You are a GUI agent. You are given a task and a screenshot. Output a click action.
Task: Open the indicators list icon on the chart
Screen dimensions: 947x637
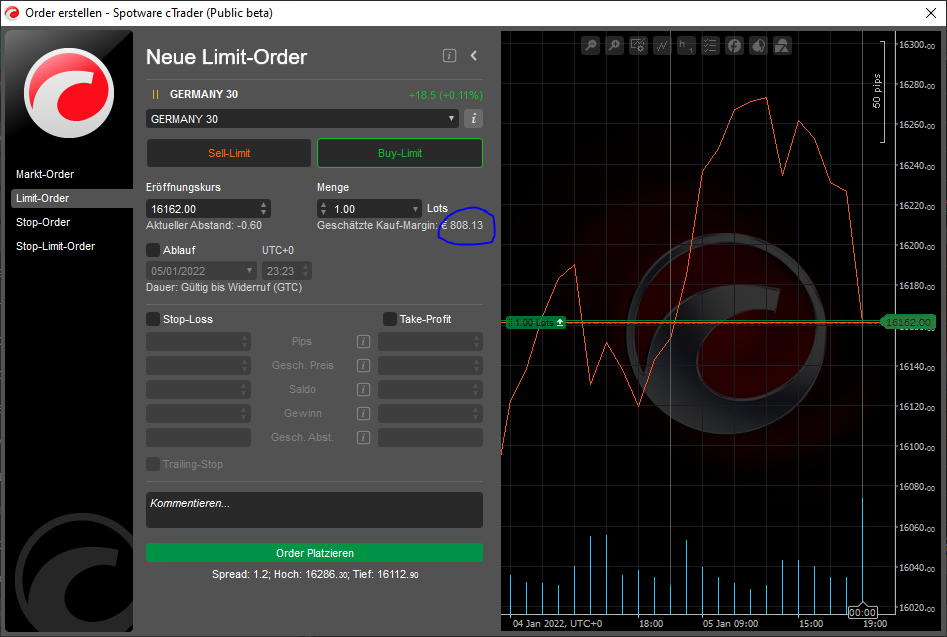pos(710,45)
